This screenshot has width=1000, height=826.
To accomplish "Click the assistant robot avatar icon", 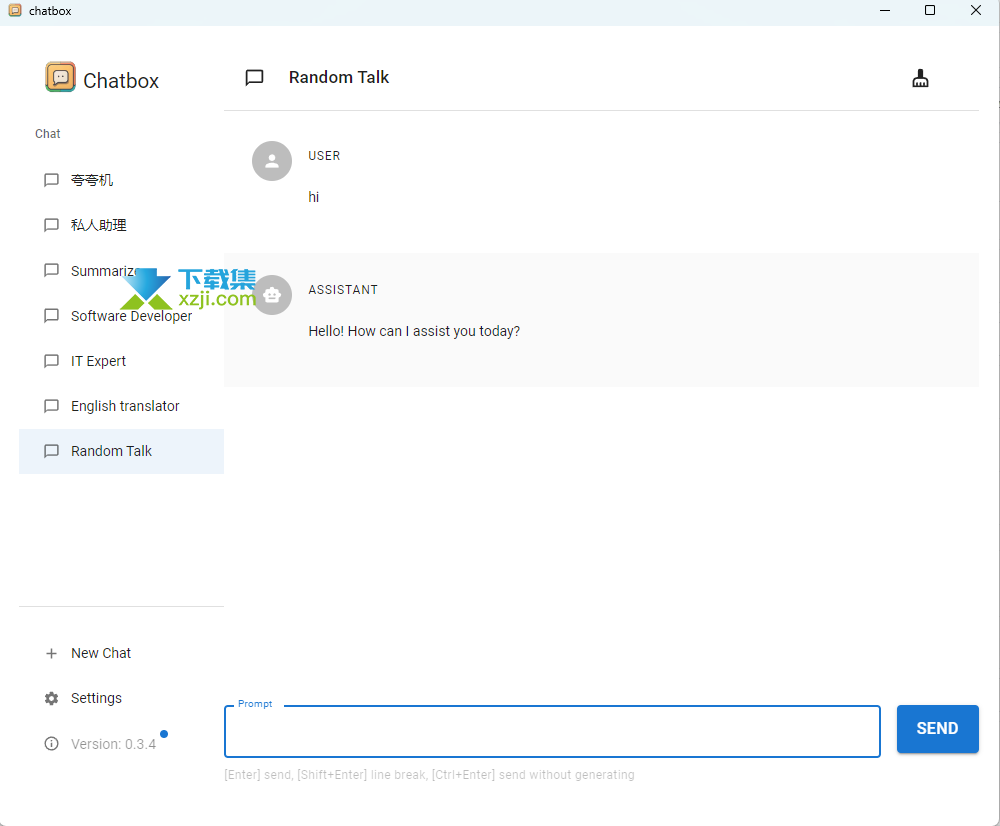I will click(272, 295).
